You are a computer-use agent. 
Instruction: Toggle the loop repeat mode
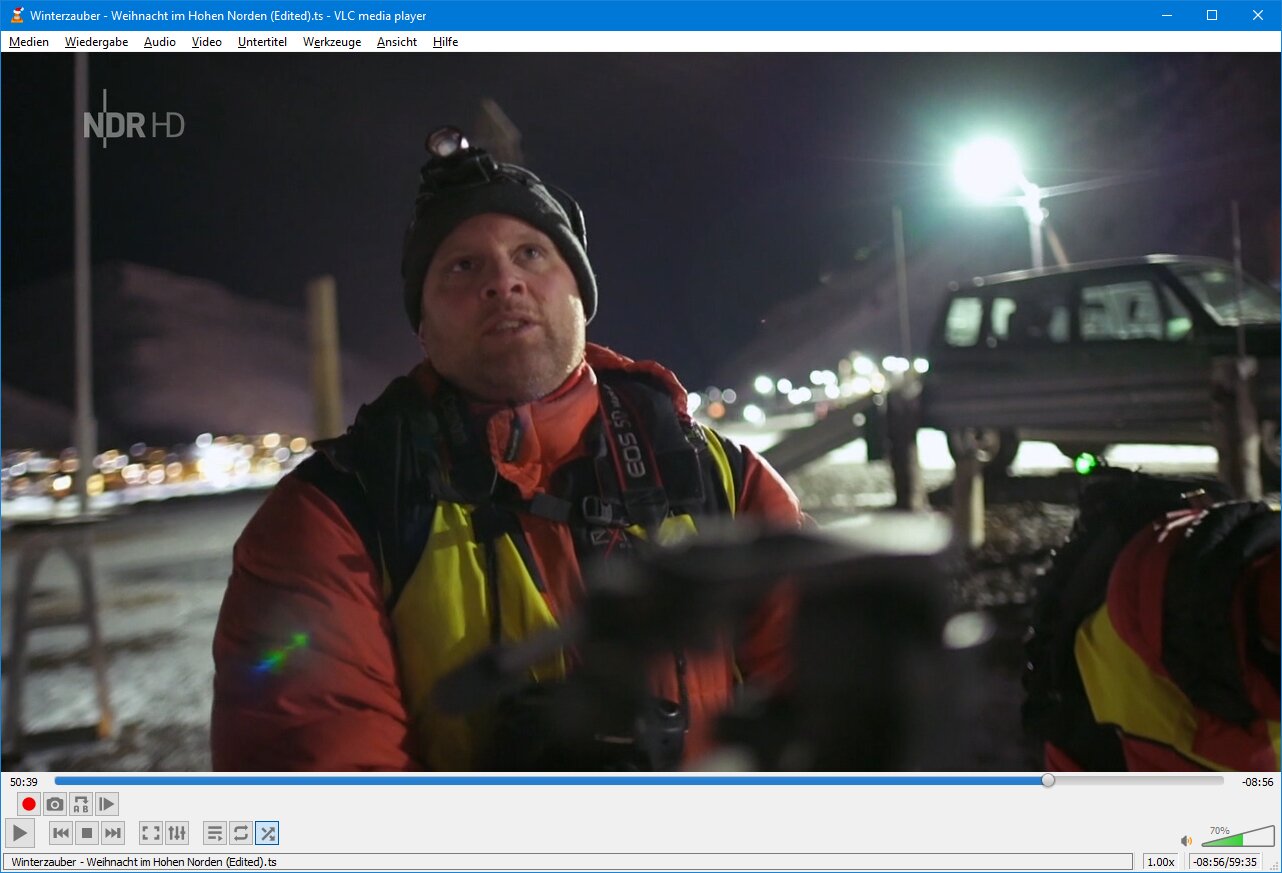pos(240,833)
